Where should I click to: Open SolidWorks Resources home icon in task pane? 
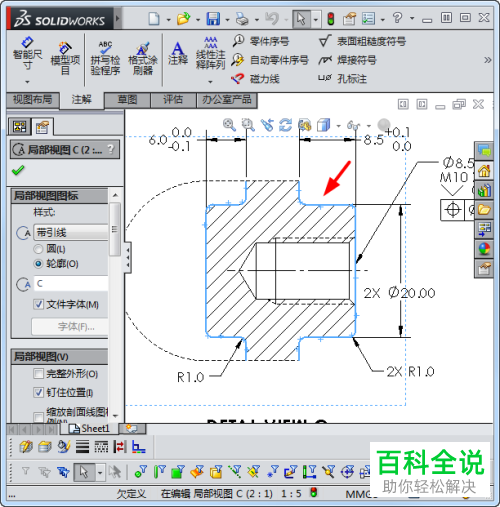pos(484,171)
